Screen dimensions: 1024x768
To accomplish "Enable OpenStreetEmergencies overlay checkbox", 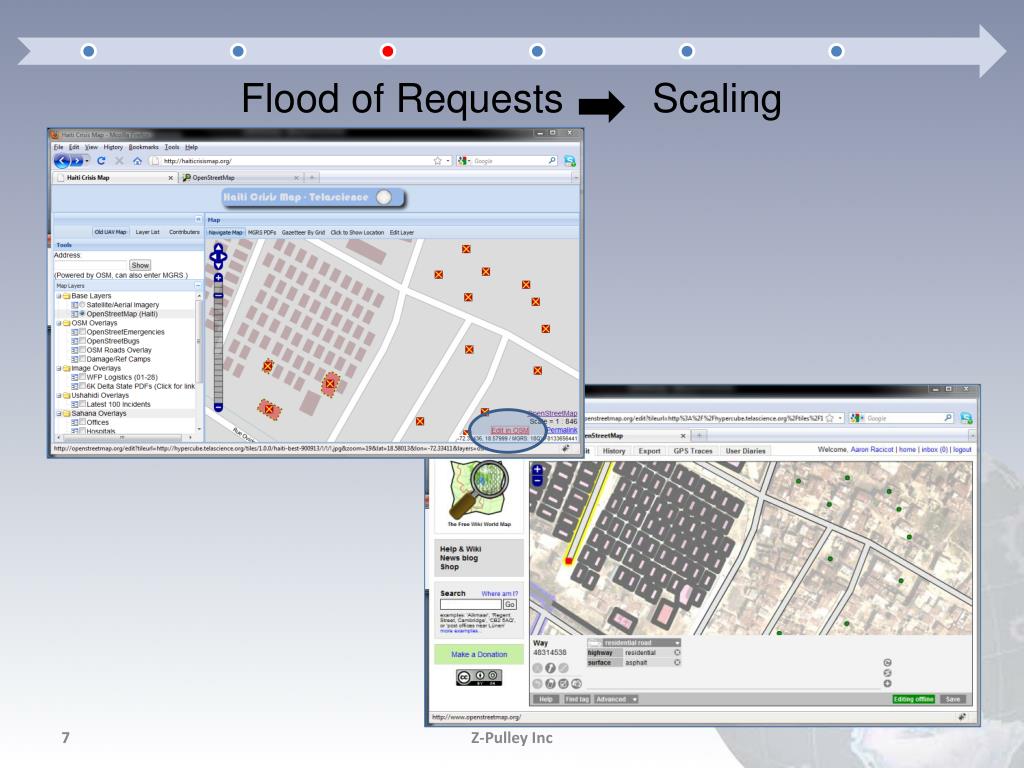I will coord(82,332).
